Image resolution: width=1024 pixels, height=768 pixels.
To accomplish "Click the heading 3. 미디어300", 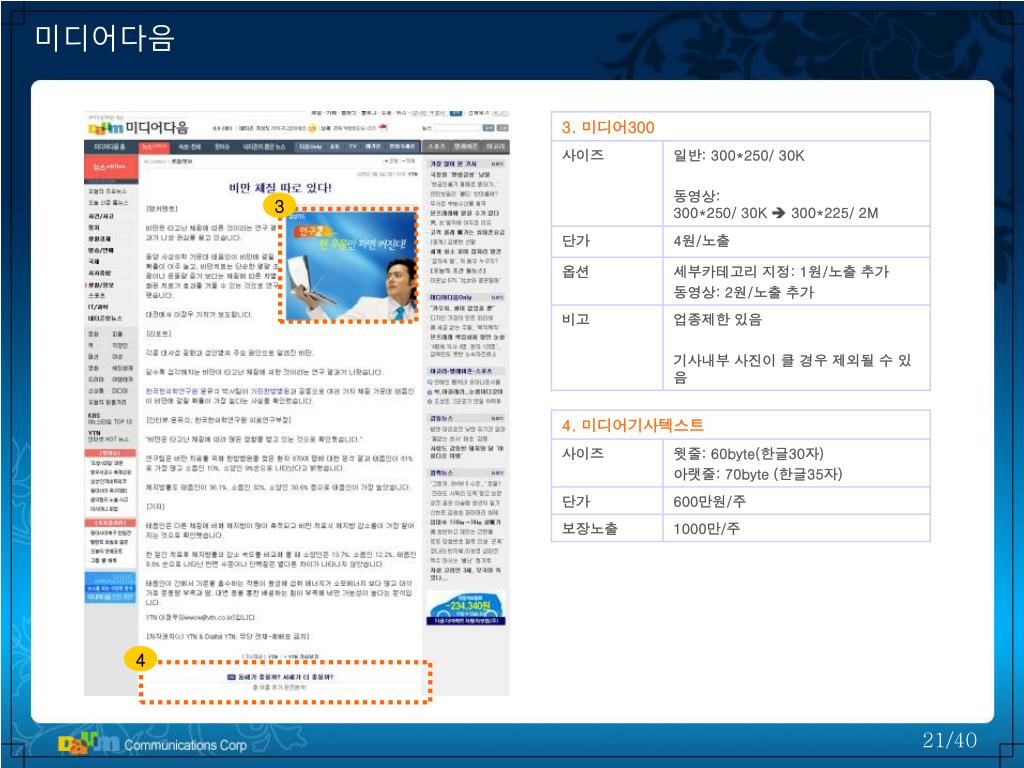I will tap(608, 127).
